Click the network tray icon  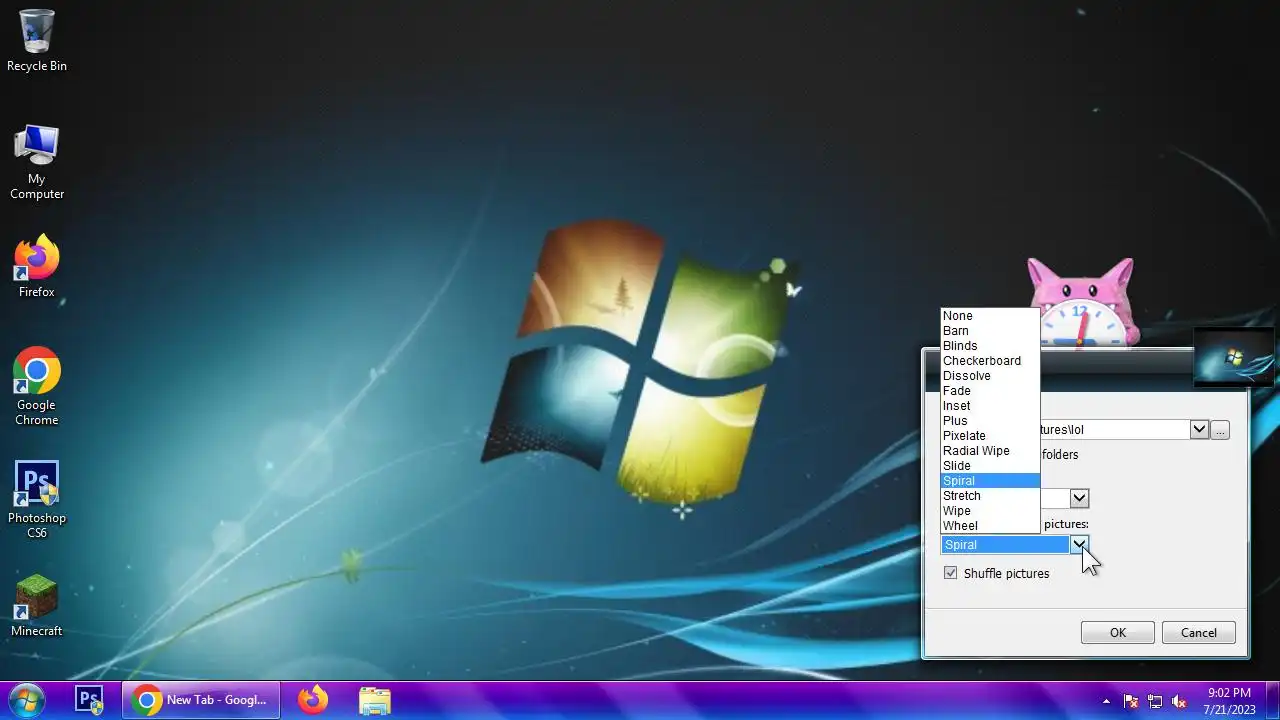click(1155, 701)
